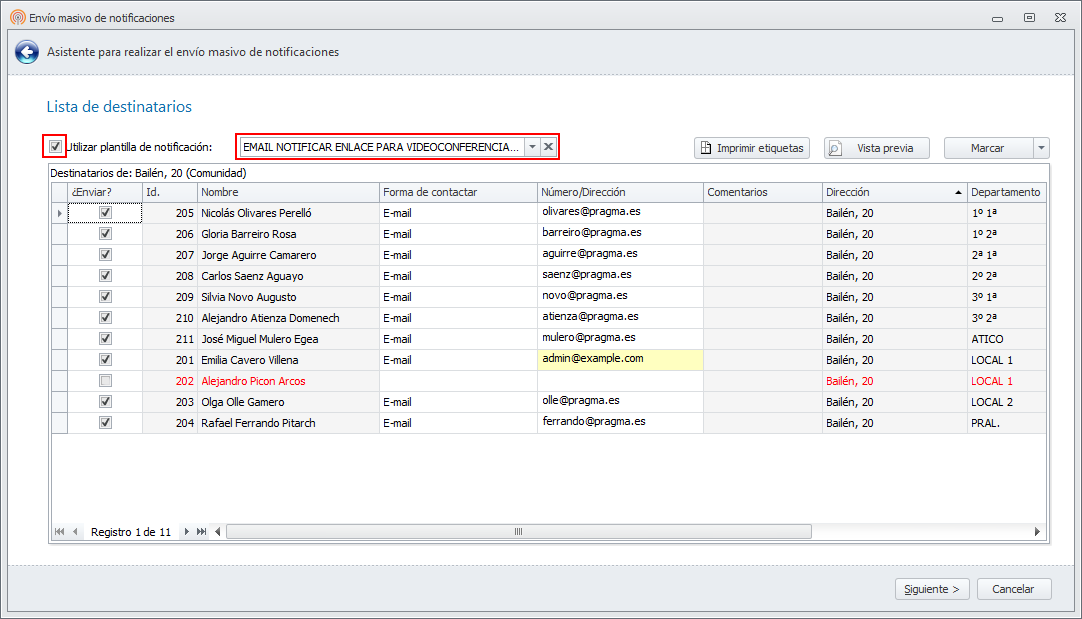The image size is (1082, 619).
Task: Click the Cancelar button
Action: tap(1014, 589)
